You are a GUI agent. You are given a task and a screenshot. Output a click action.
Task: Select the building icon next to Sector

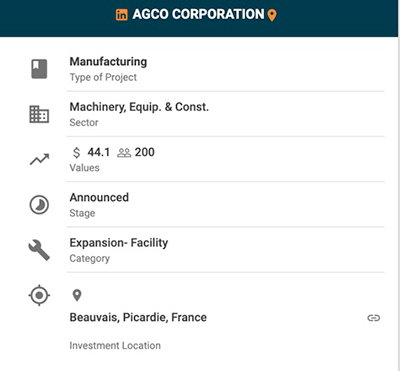[x=39, y=114]
